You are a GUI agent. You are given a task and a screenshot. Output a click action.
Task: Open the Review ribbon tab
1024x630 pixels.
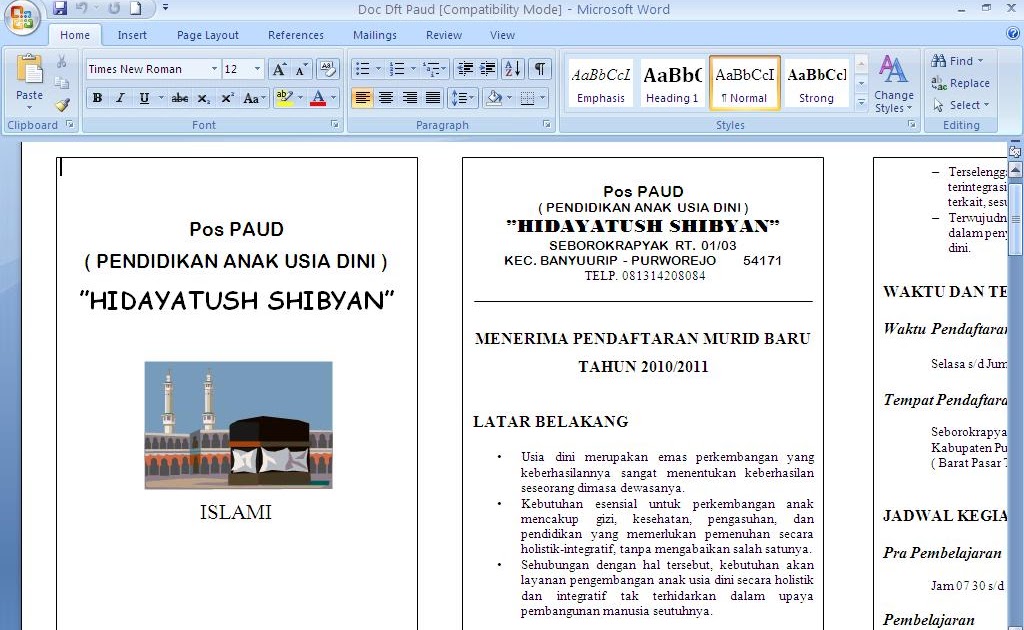(443, 34)
